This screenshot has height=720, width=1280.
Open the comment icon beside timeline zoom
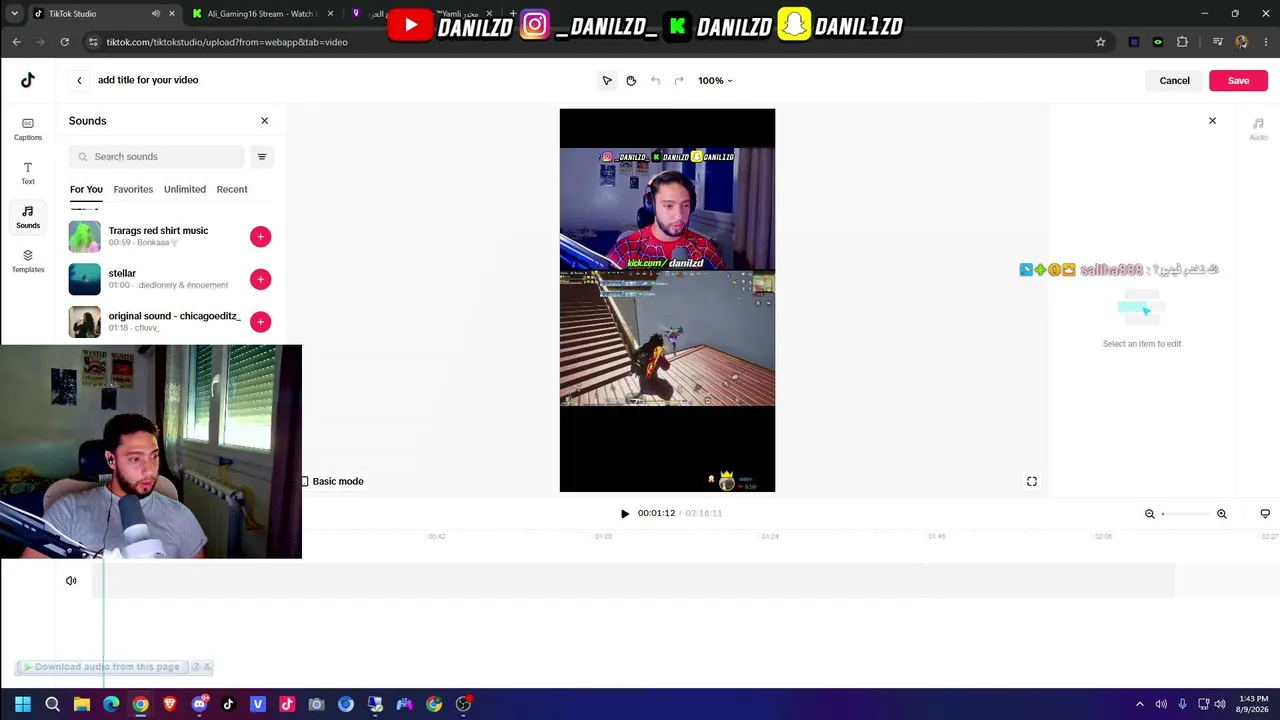[1265, 514]
